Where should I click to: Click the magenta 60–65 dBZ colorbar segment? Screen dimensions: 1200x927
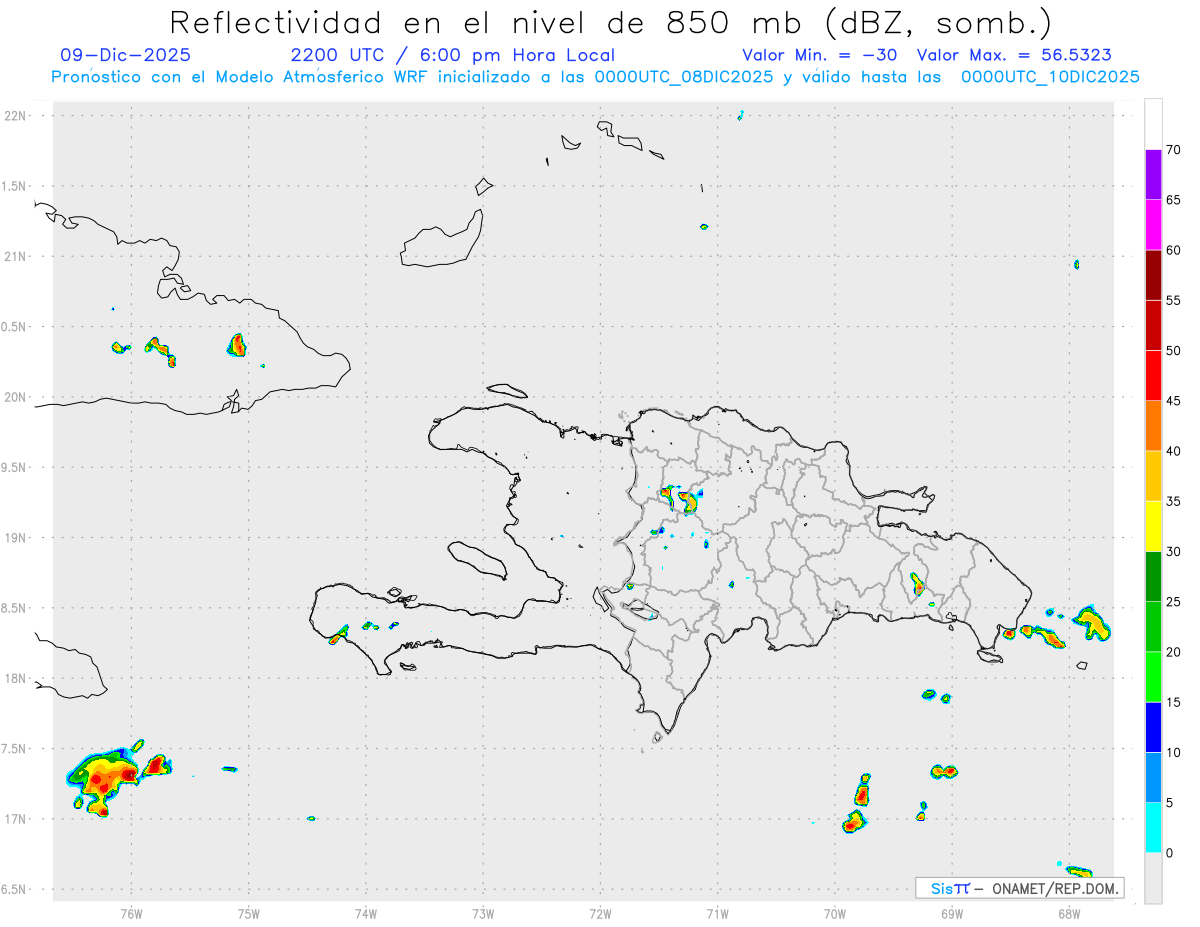tap(1153, 225)
